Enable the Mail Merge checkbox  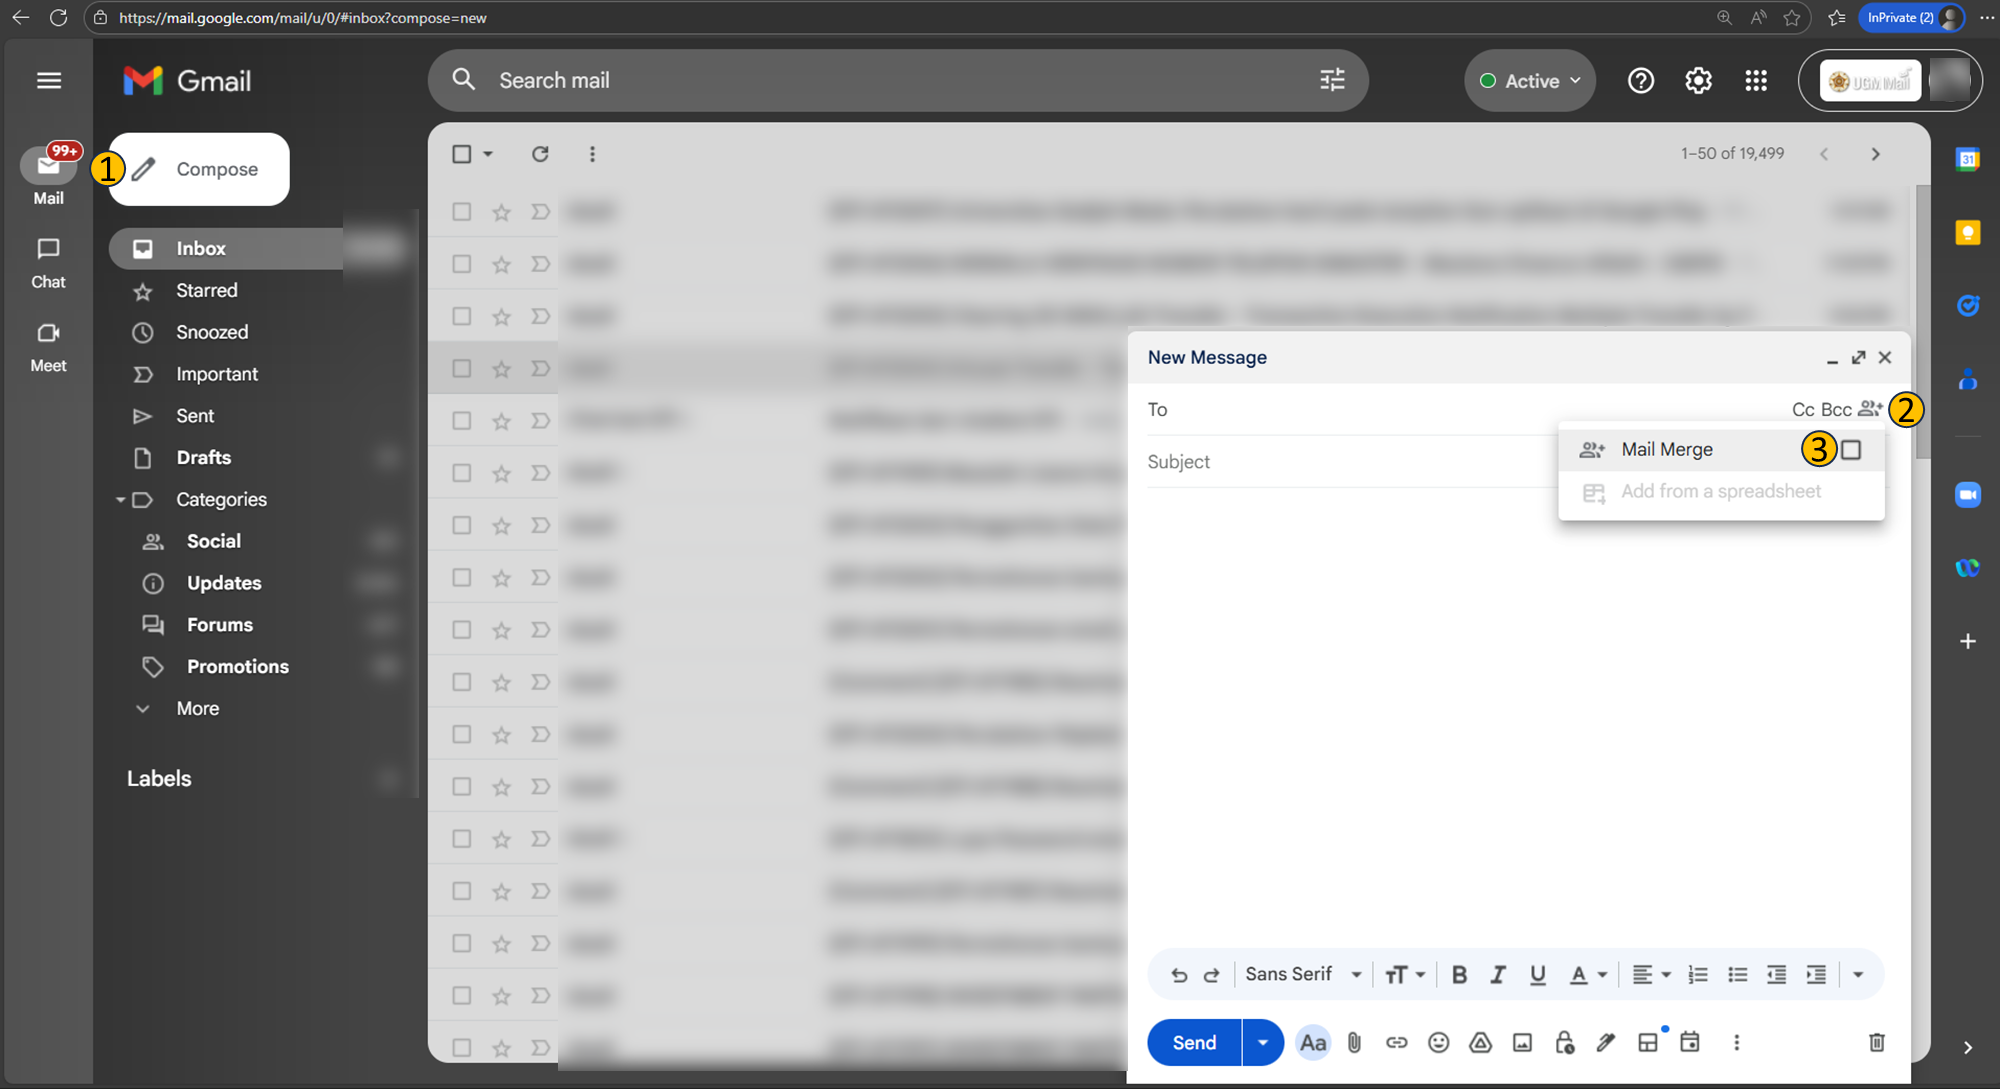pyautogui.click(x=1851, y=450)
